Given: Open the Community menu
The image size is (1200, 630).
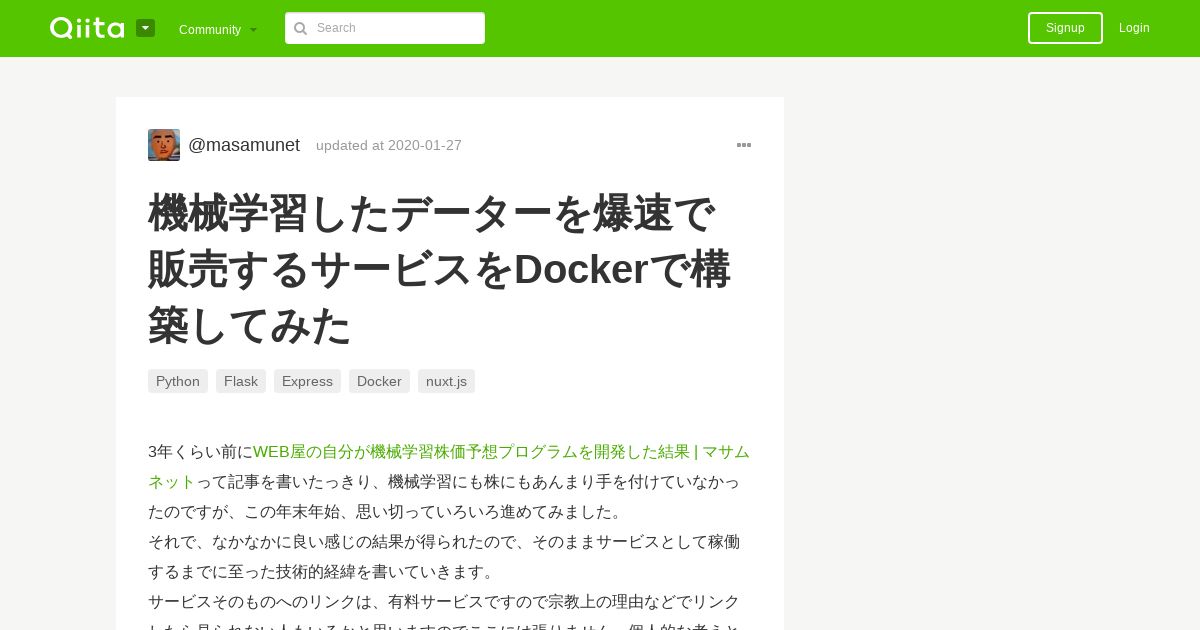Looking at the screenshot, I should [x=218, y=29].
